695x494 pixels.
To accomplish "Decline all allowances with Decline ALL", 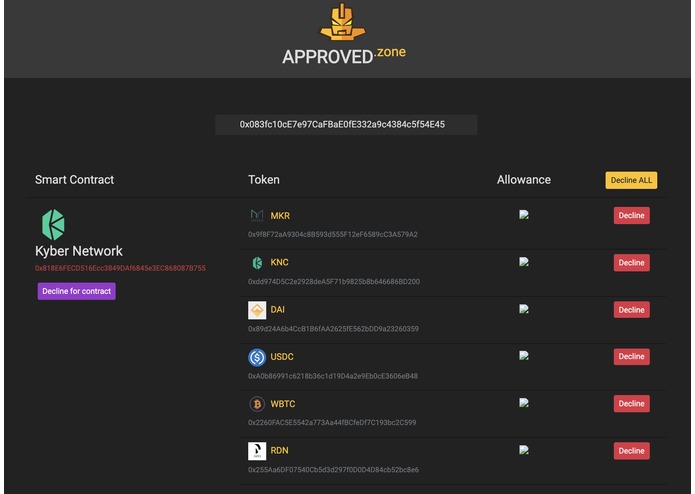I will pyautogui.click(x=631, y=180).
